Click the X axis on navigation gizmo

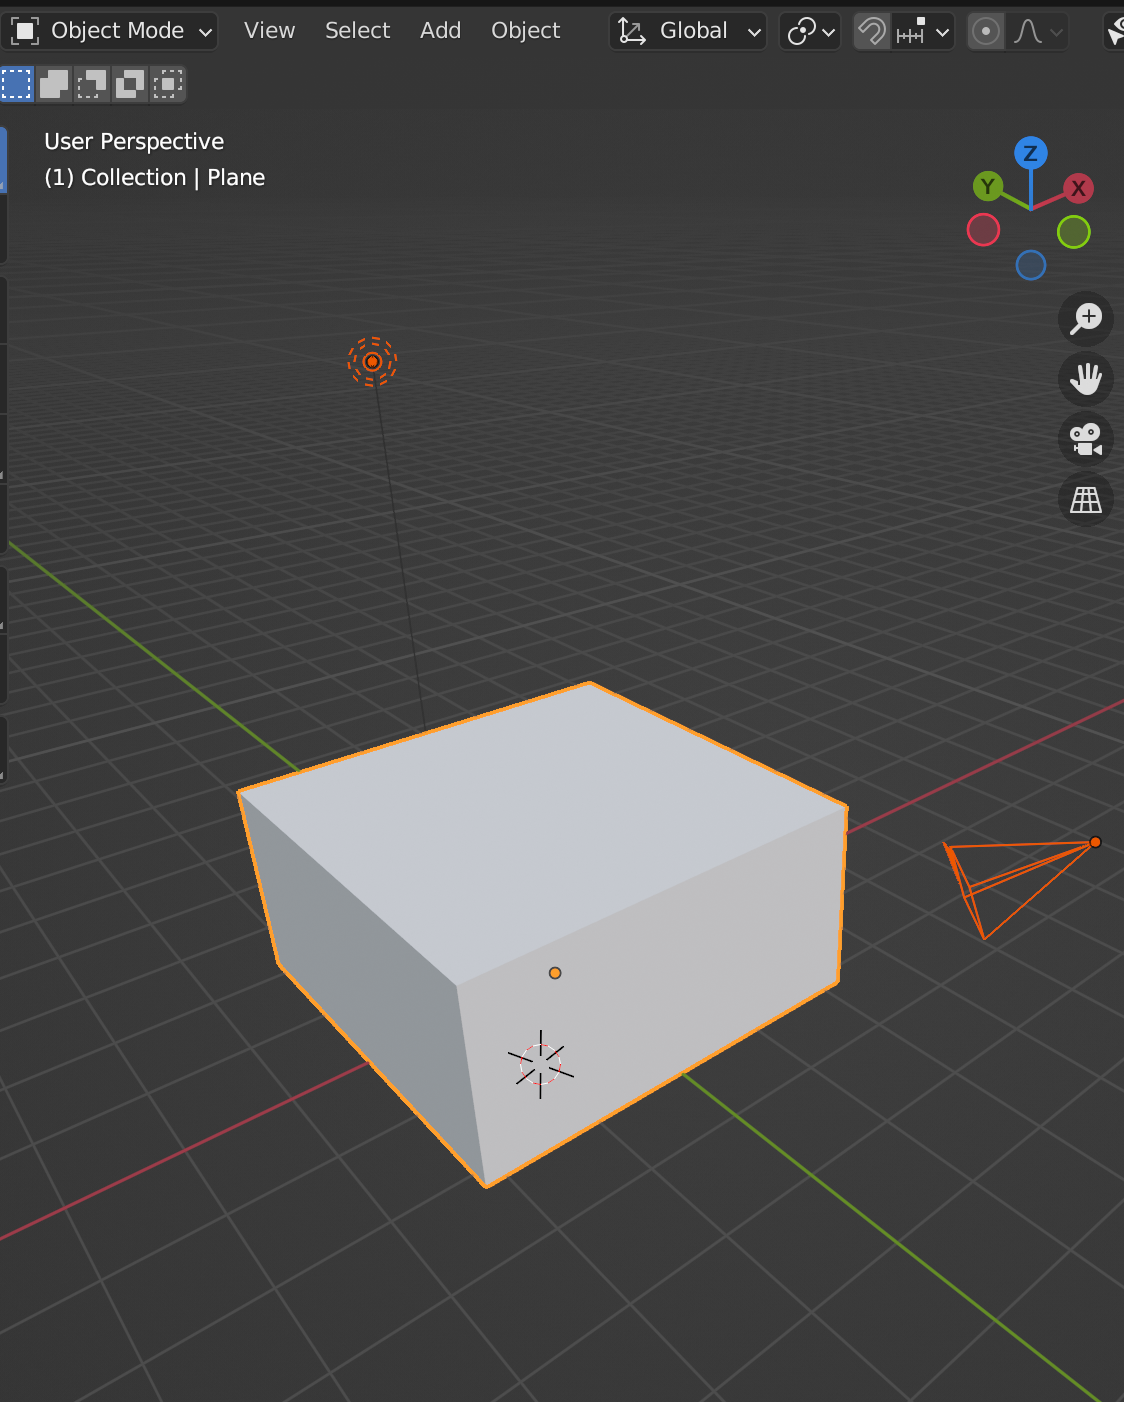tap(1078, 188)
